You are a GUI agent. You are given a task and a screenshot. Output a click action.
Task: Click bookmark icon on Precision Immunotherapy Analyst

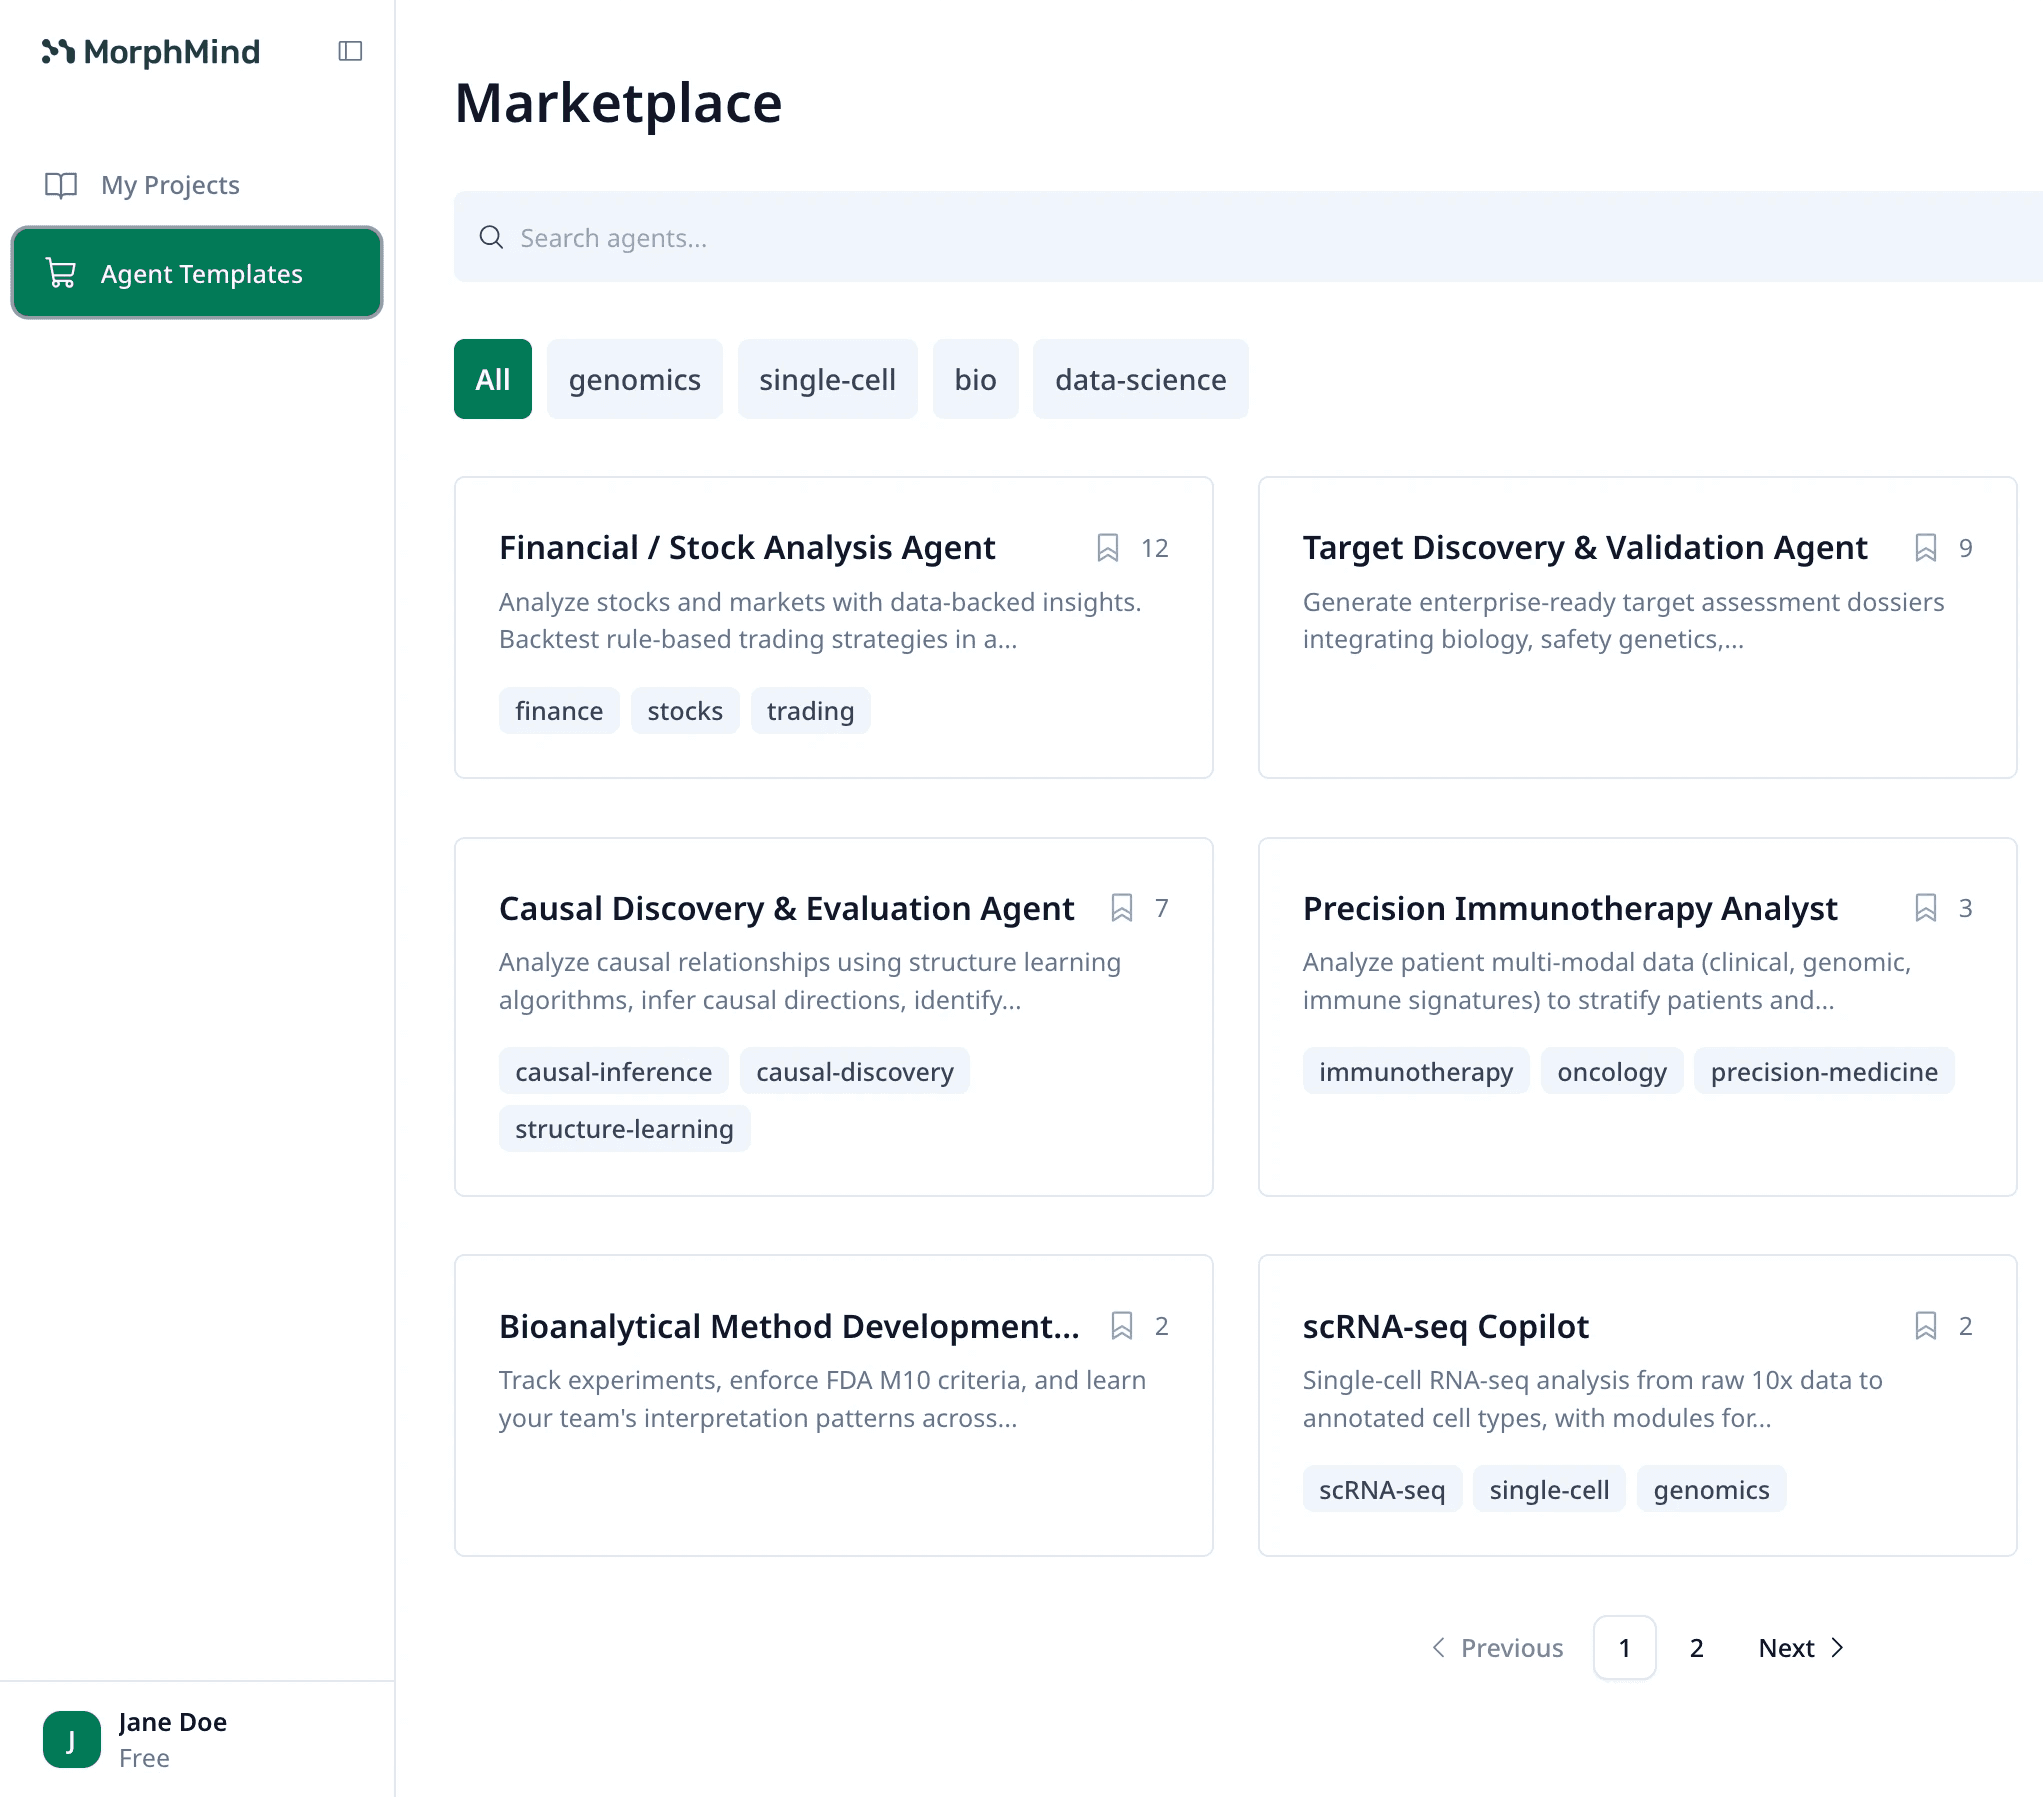[1925, 908]
